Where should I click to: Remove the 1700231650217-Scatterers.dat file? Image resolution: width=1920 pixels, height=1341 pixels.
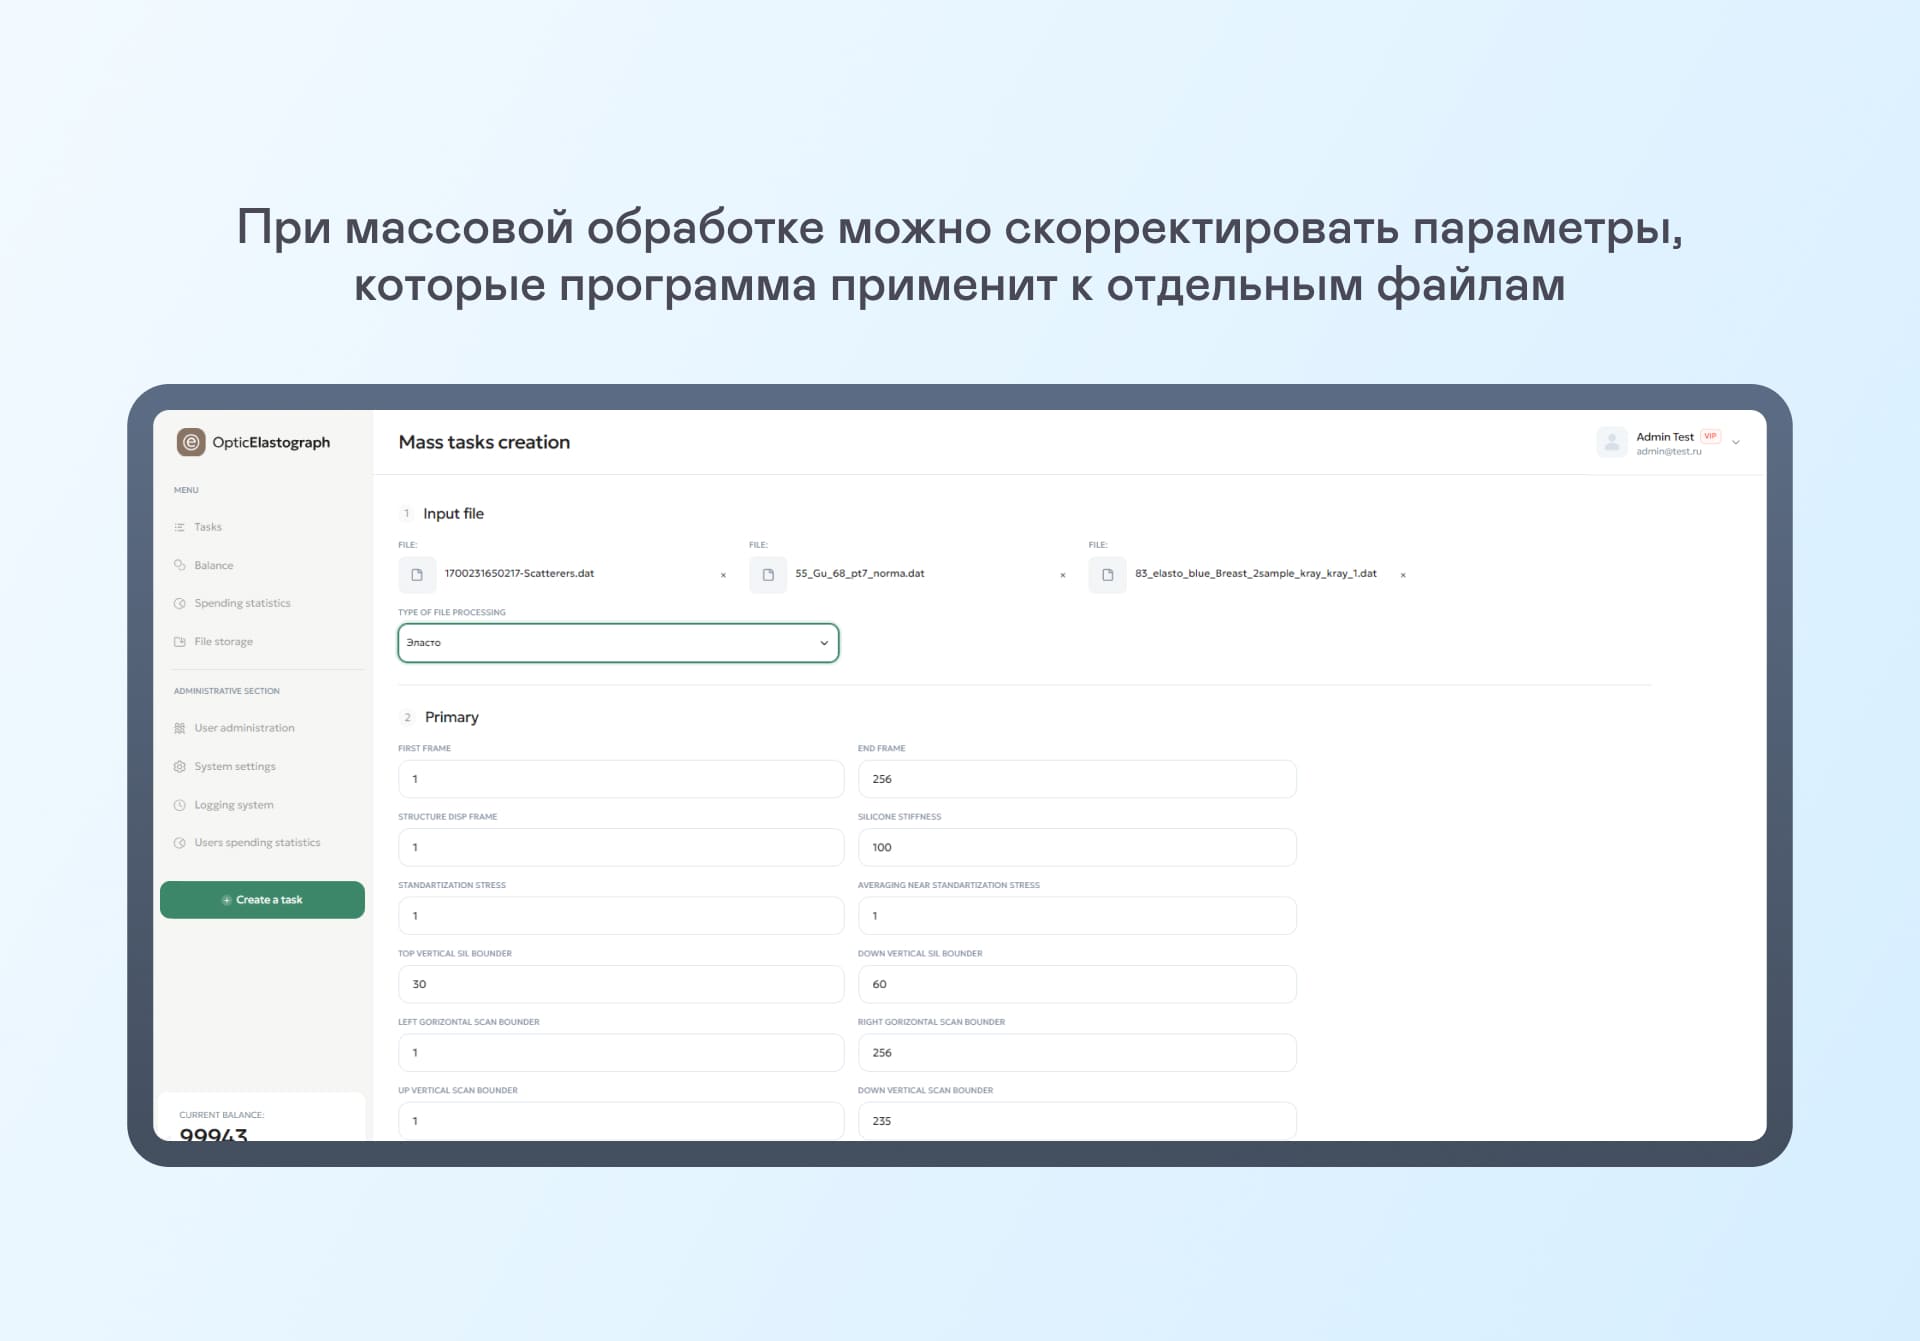723,575
